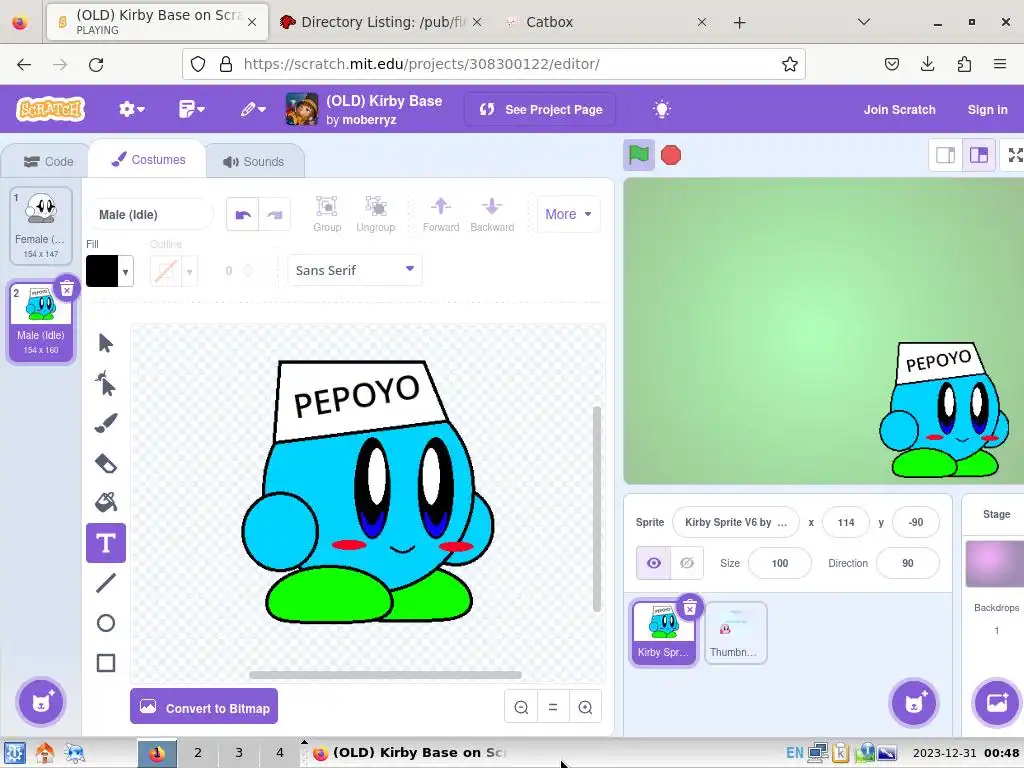This screenshot has width=1024, height=768.
Task: Select the Rectangle tool
Action: click(x=106, y=663)
